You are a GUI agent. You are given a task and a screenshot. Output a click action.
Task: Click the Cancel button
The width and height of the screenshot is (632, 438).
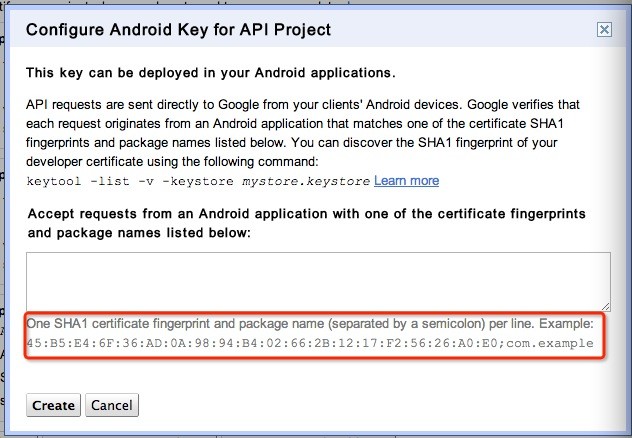(112, 405)
